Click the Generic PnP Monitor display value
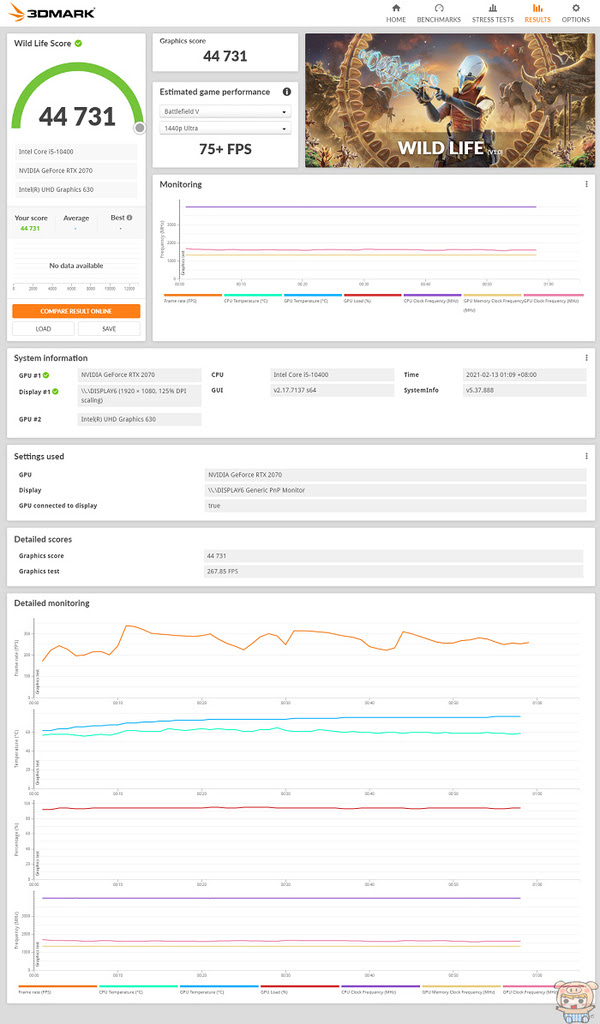The height and width of the screenshot is (1024, 600). [396, 490]
